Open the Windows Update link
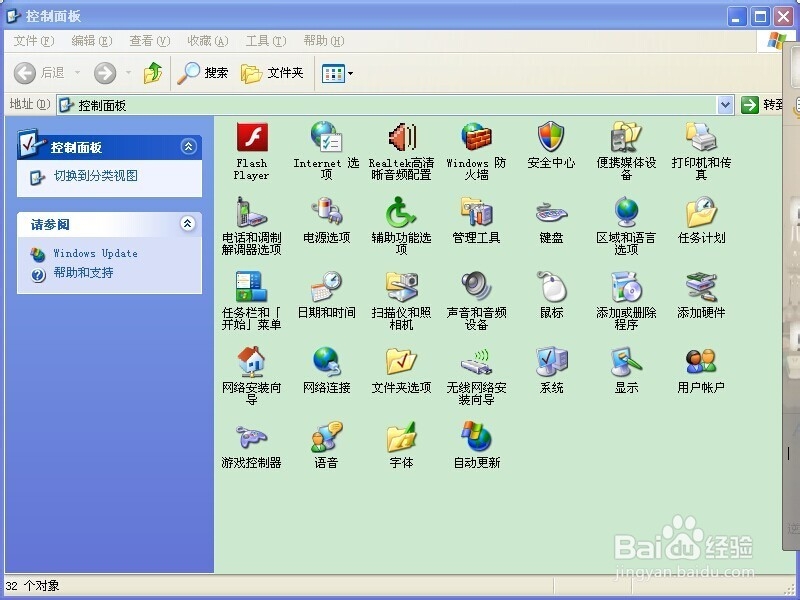 point(95,253)
